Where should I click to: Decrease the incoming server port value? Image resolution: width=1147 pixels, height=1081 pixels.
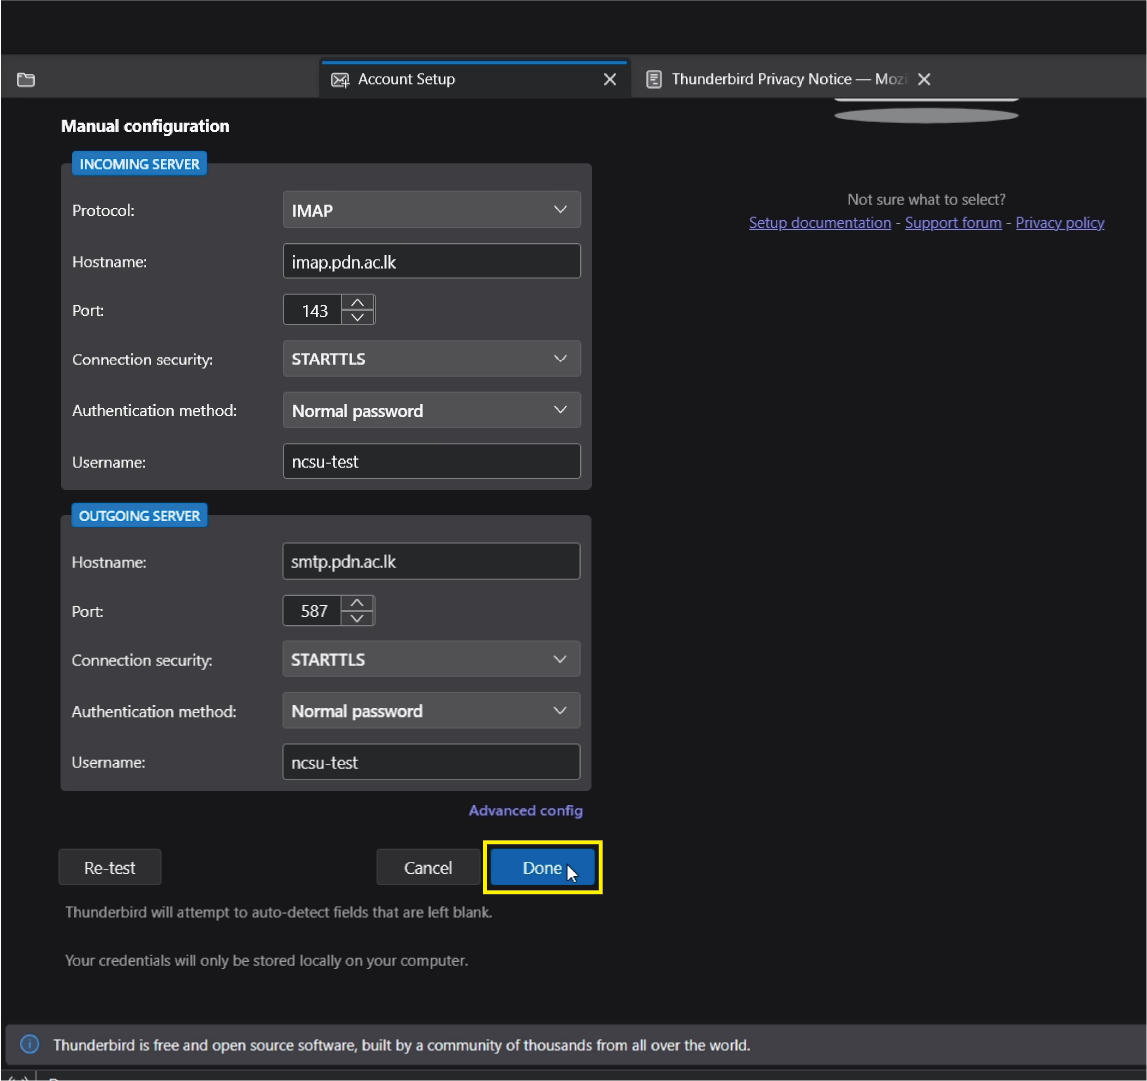(x=358, y=317)
